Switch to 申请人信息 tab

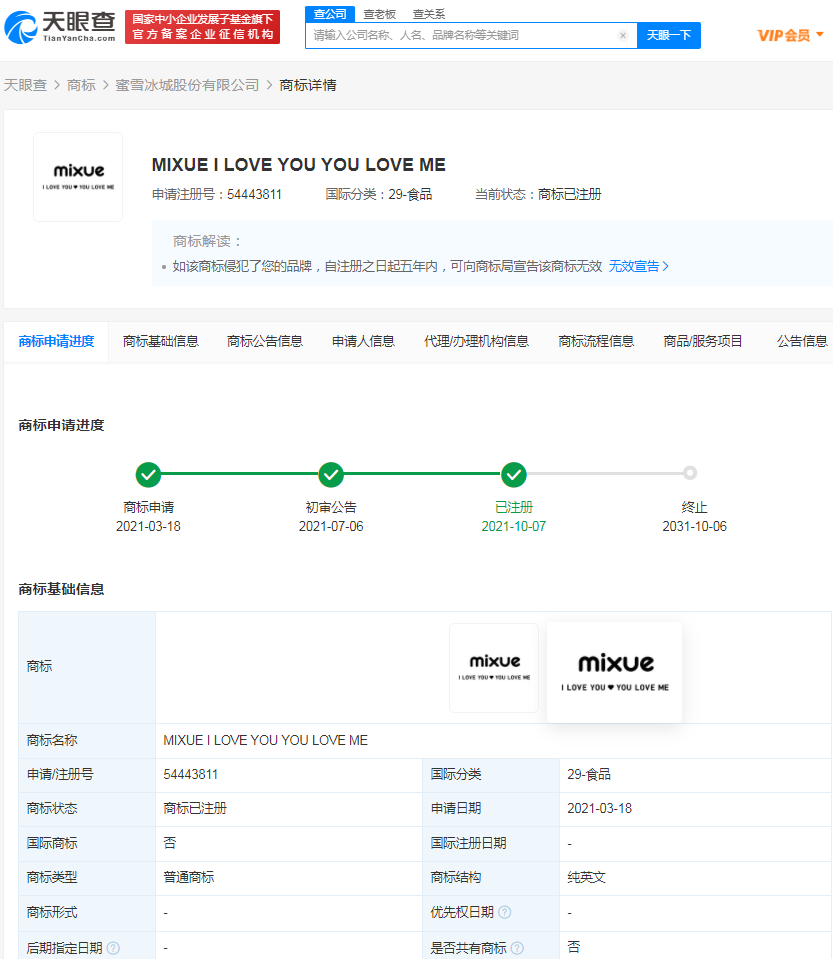pos(363,341)
